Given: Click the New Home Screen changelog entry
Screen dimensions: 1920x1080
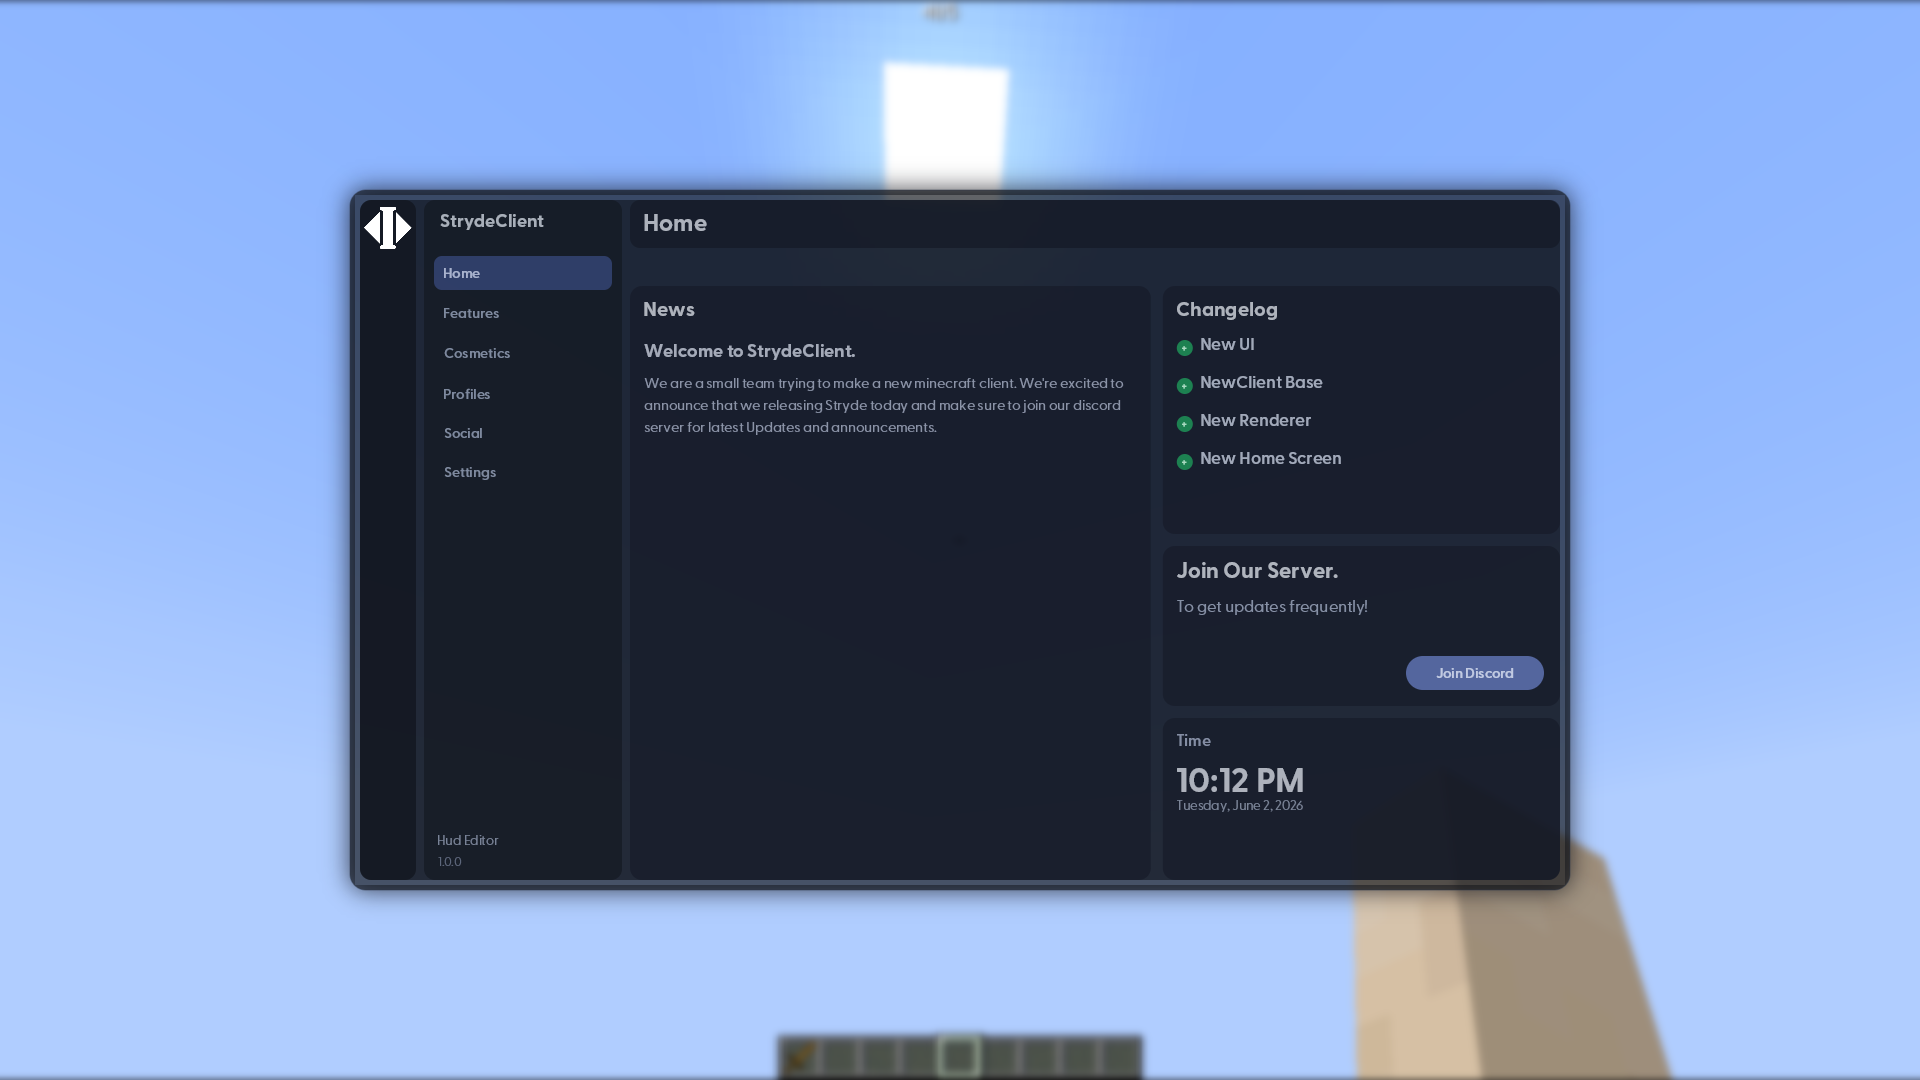Looking at the screenshot, I should (x=1270, y=458).
